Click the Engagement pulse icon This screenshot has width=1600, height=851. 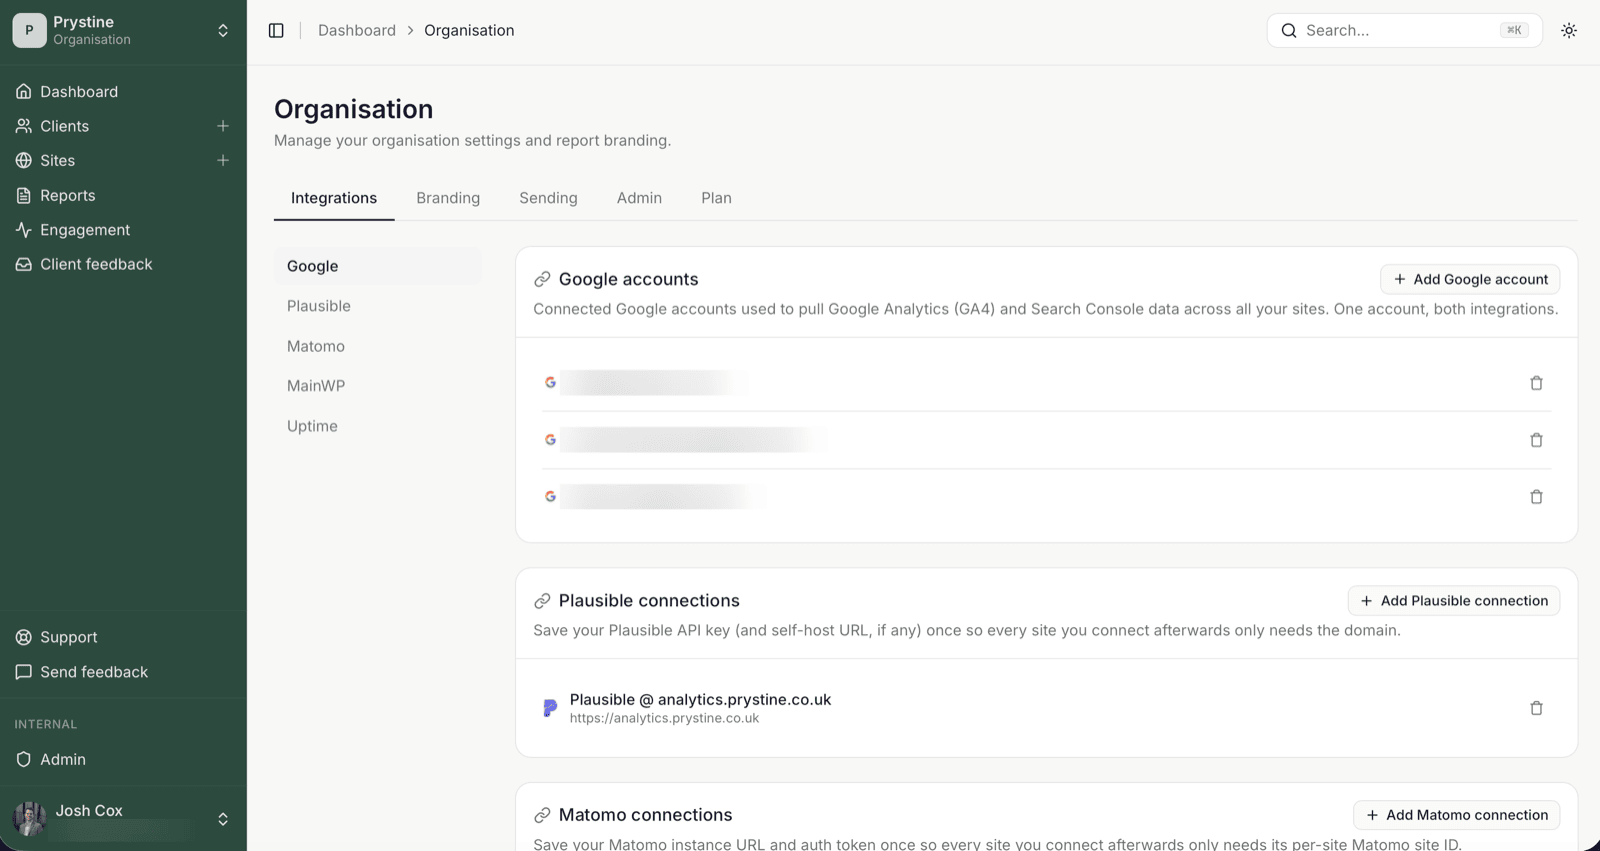pos(24,230)
